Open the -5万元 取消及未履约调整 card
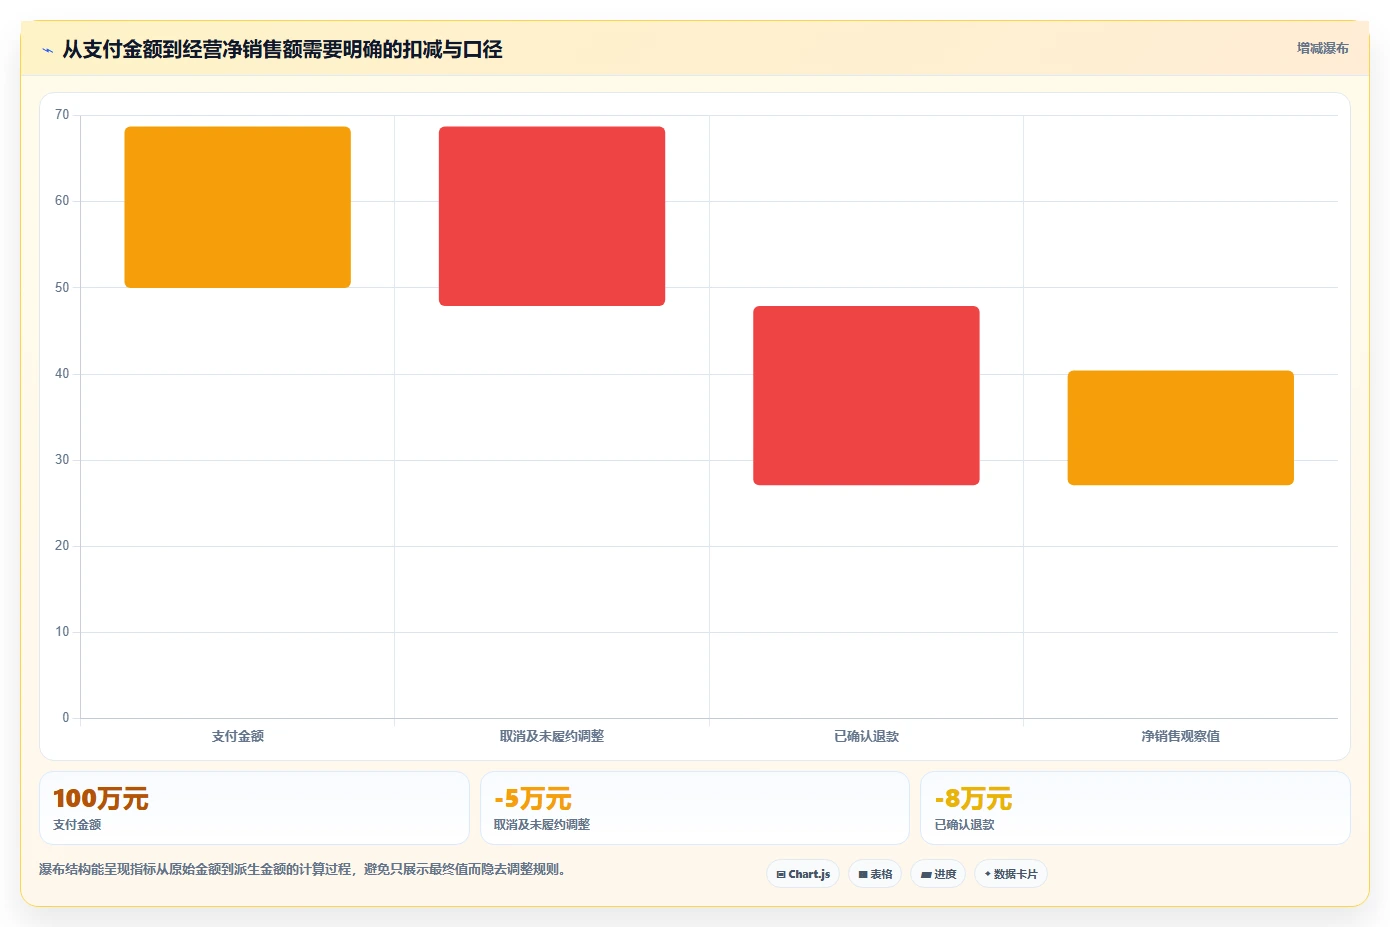The height and width of the screenshot is (927, 1390). point(695,808)
